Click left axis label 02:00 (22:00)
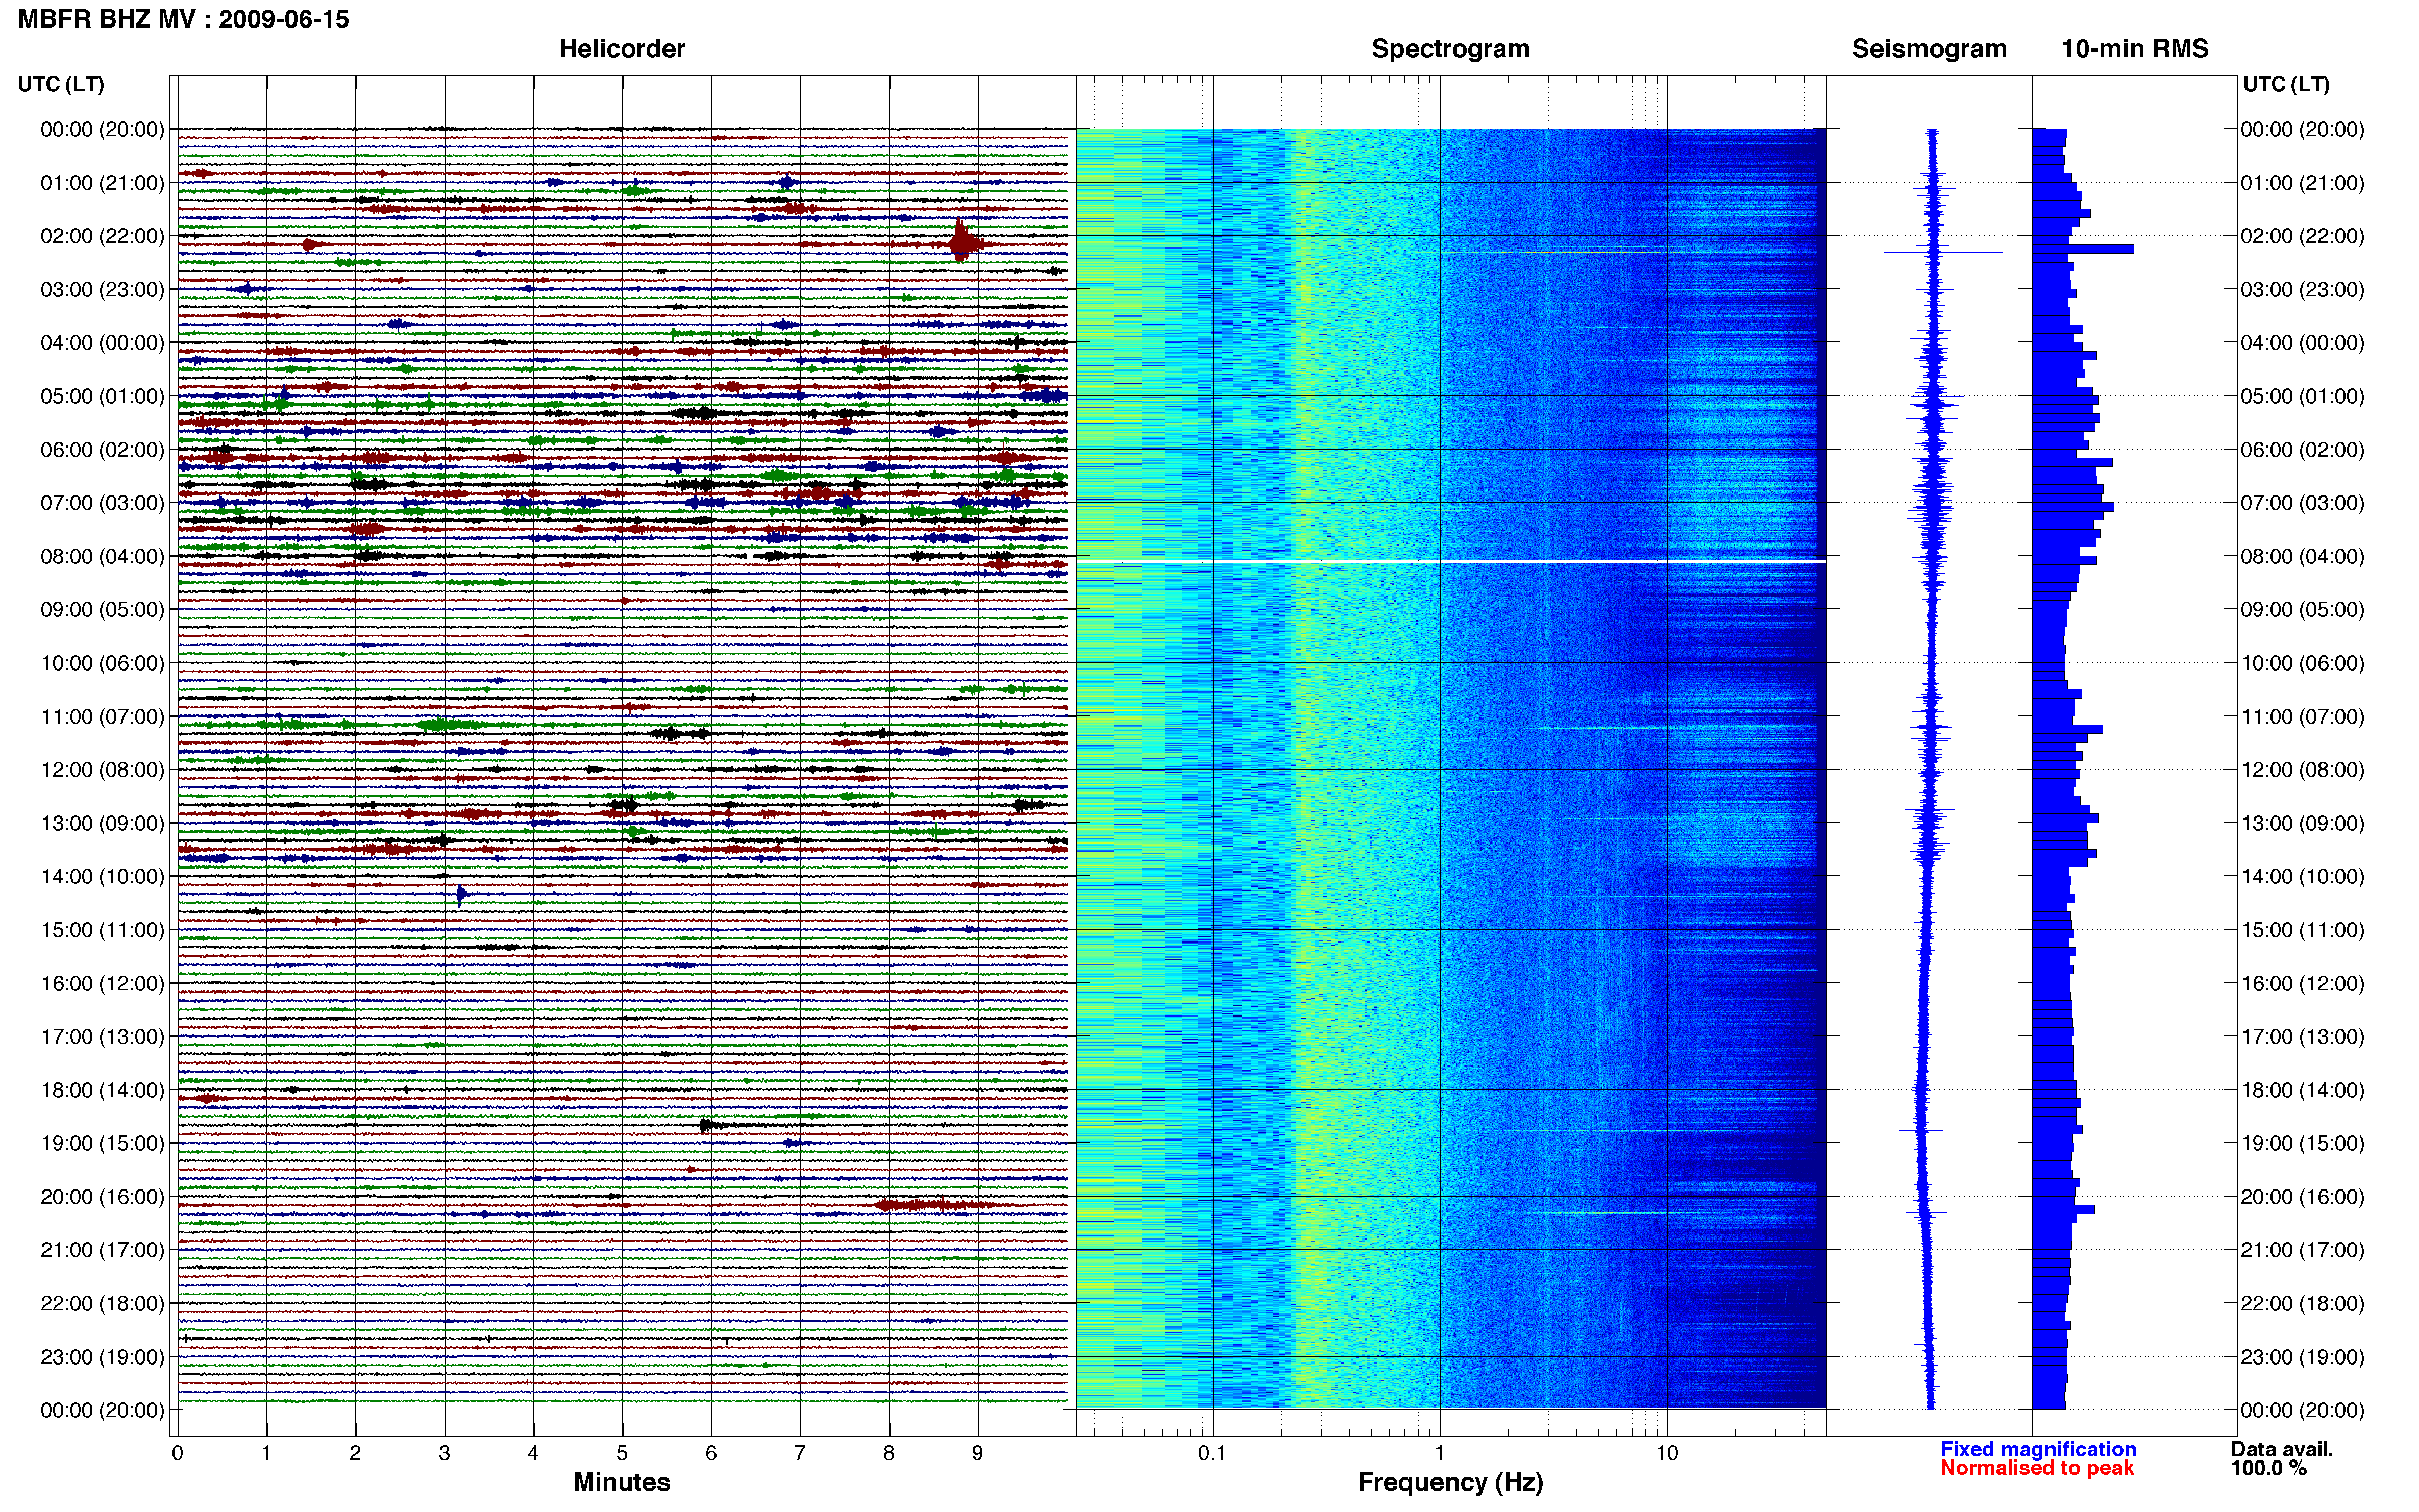This screenshot has width=2419, height=1512. point(102,236)
